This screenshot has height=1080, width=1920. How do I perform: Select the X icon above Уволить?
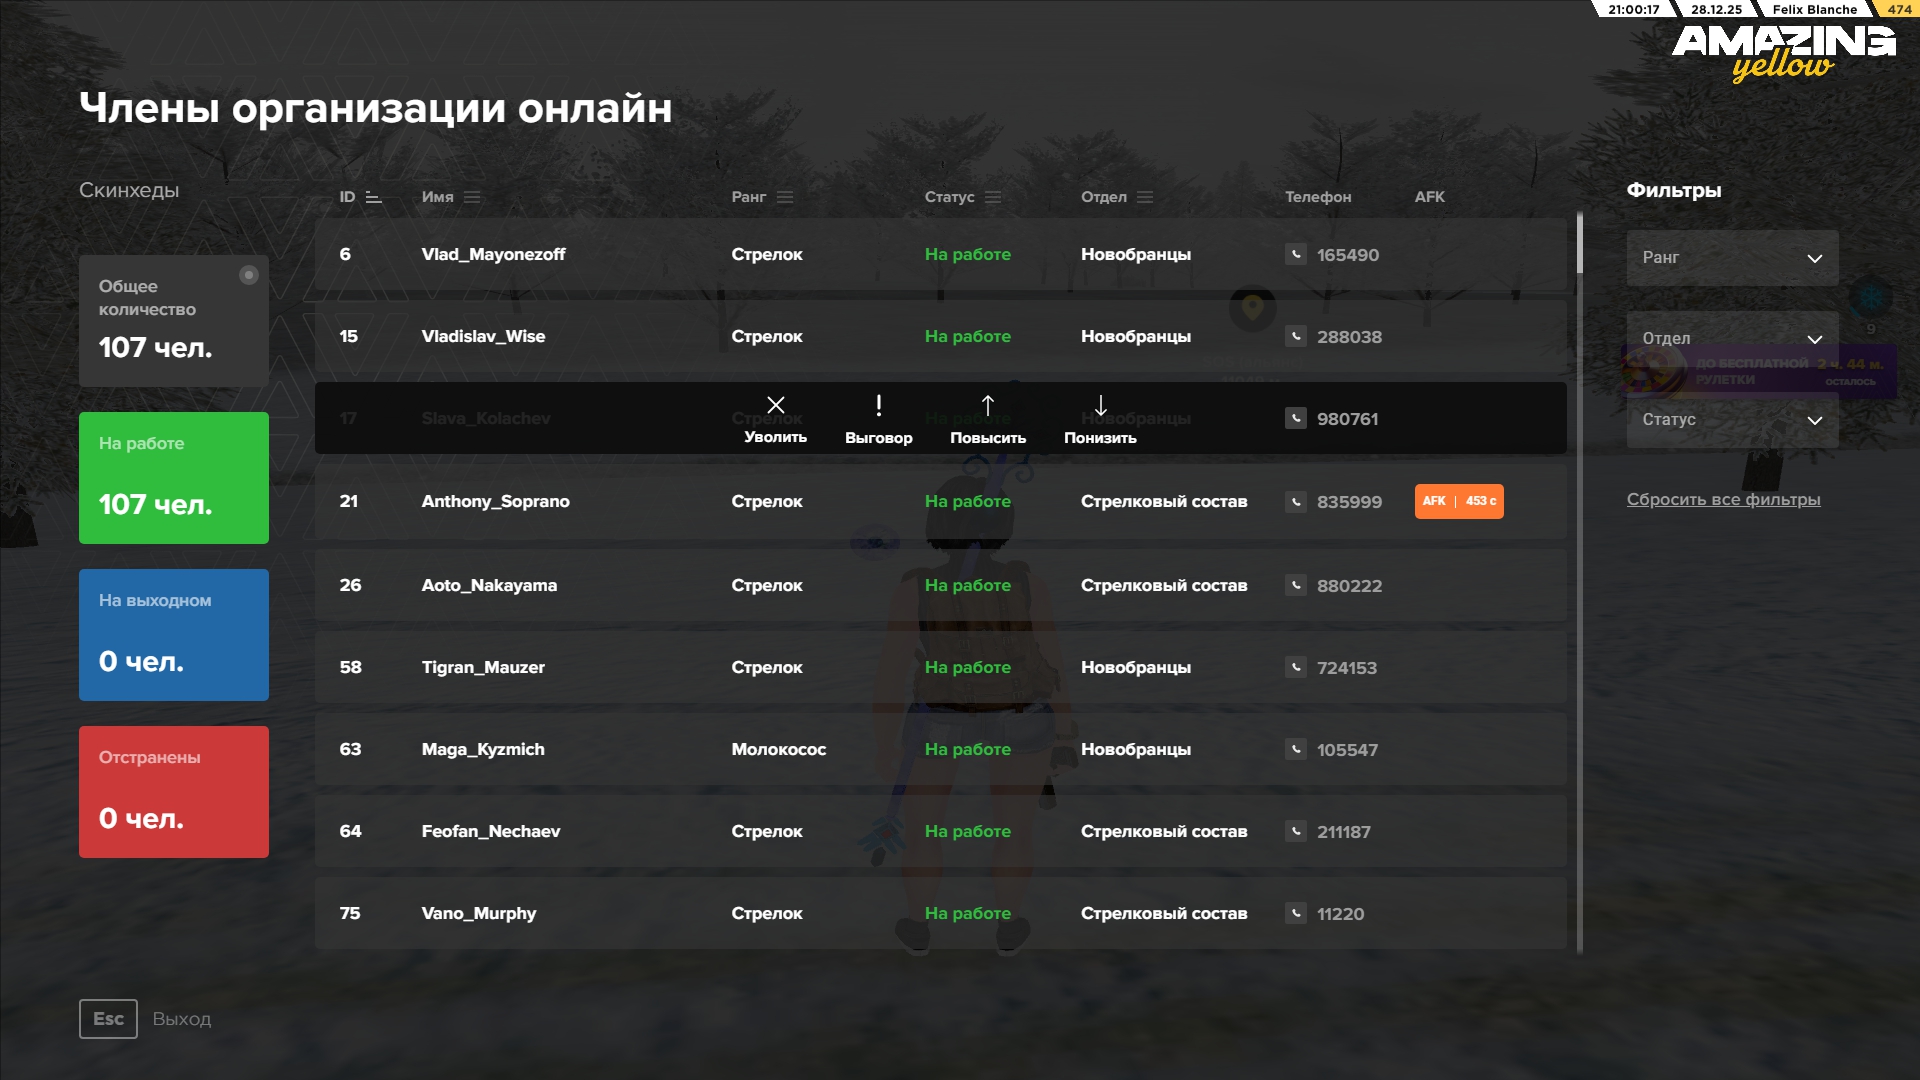(x=776, y=406)
